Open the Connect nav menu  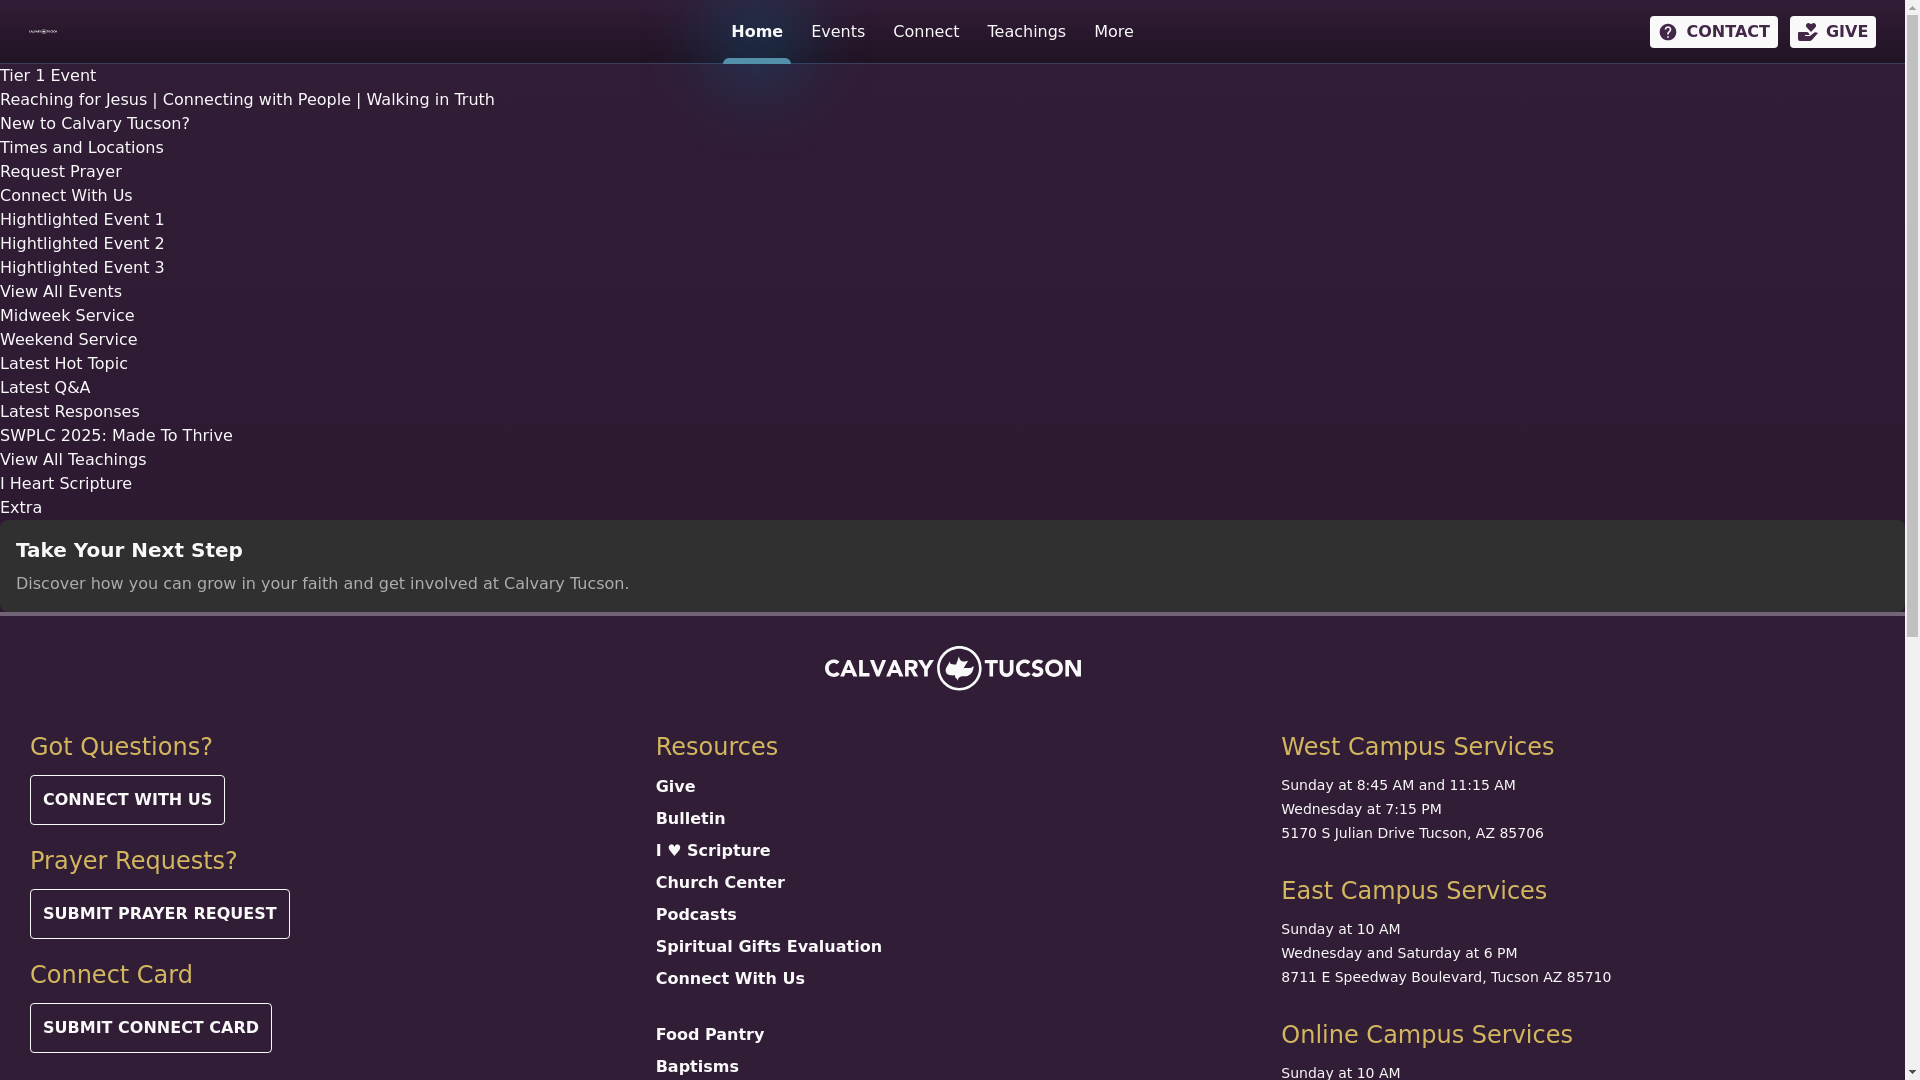(x=926, y=32)
